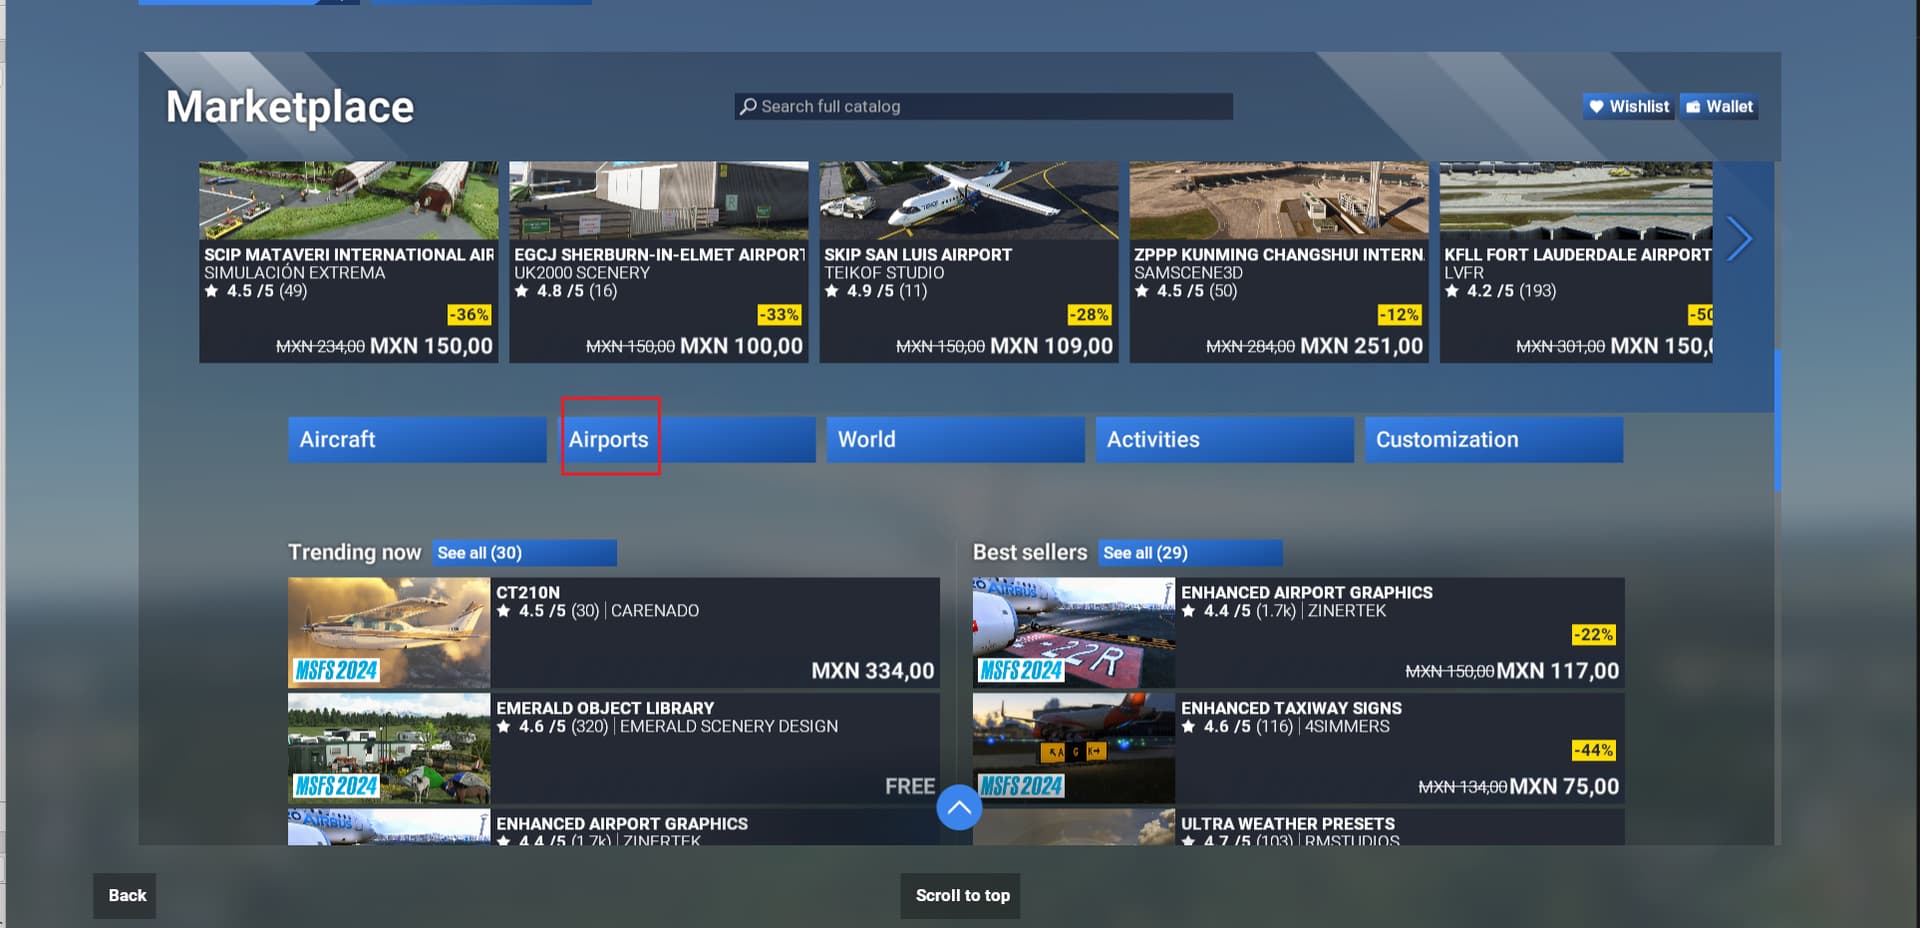Click the Best sellers heading
Screen dimensions: 1920x928
click(1030, 552)
